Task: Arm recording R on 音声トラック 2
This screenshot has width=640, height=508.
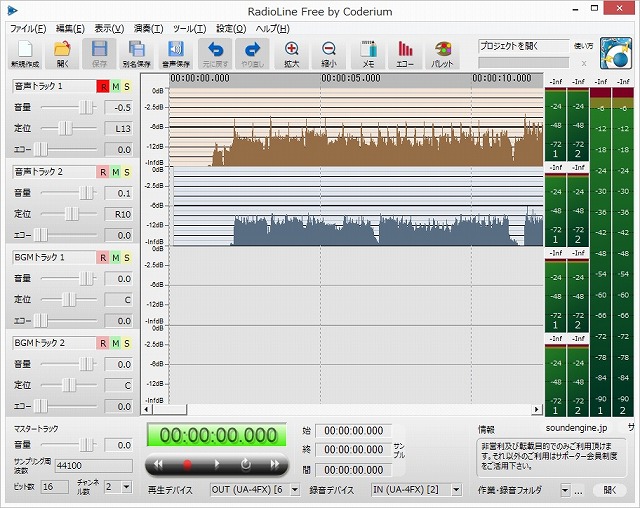Action: coord(103,172)
